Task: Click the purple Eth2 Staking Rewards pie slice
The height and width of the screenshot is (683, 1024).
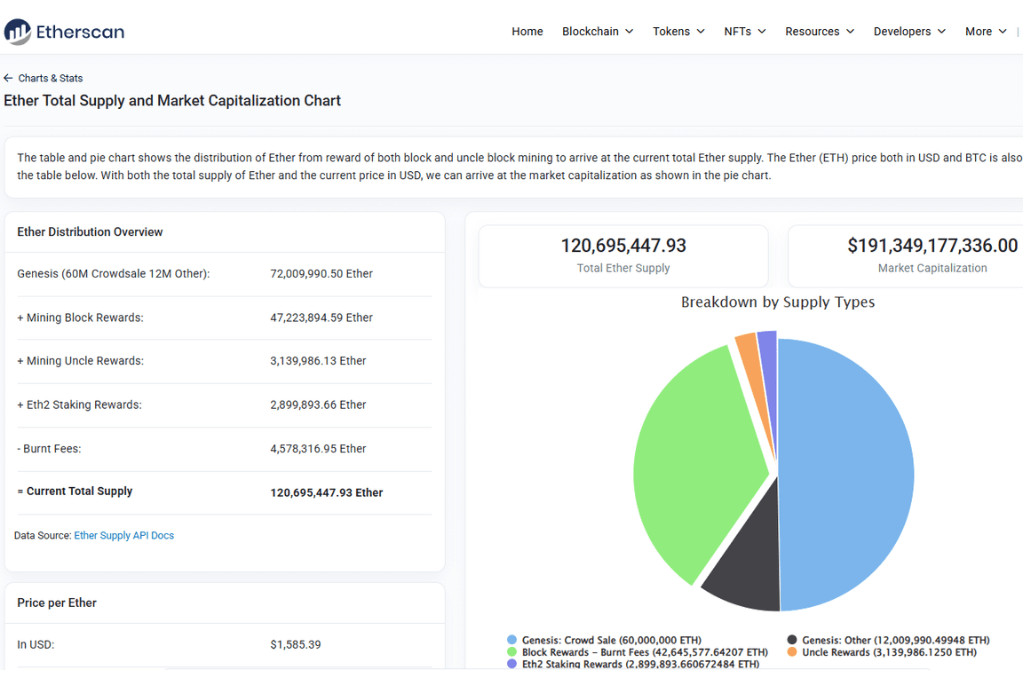Action: [769, 366]
